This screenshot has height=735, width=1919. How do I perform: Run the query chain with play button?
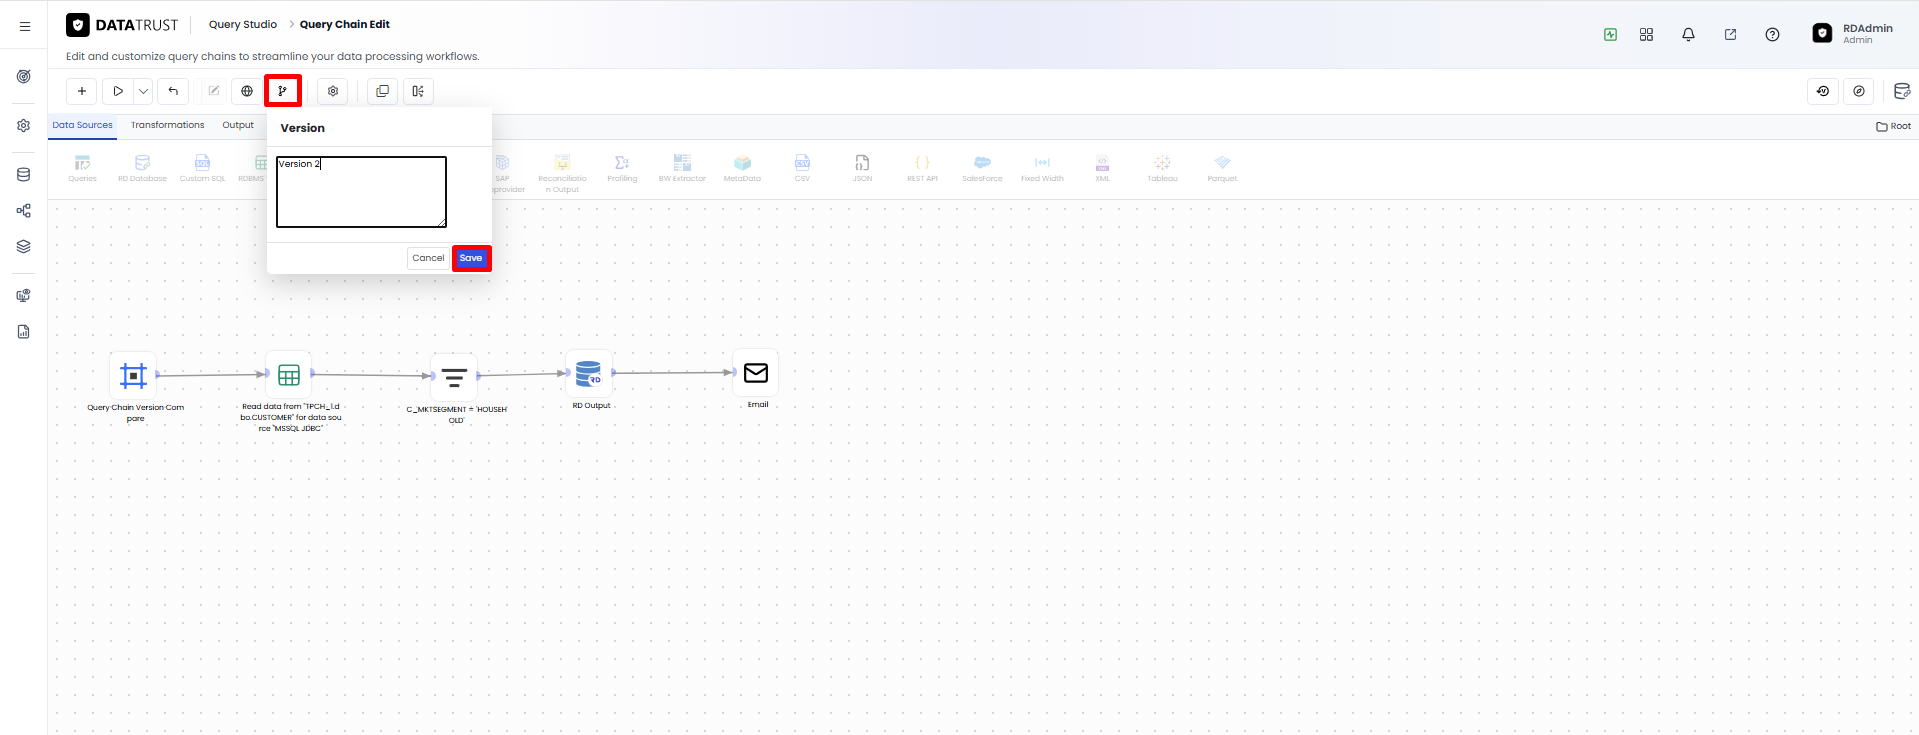[118, 91]
